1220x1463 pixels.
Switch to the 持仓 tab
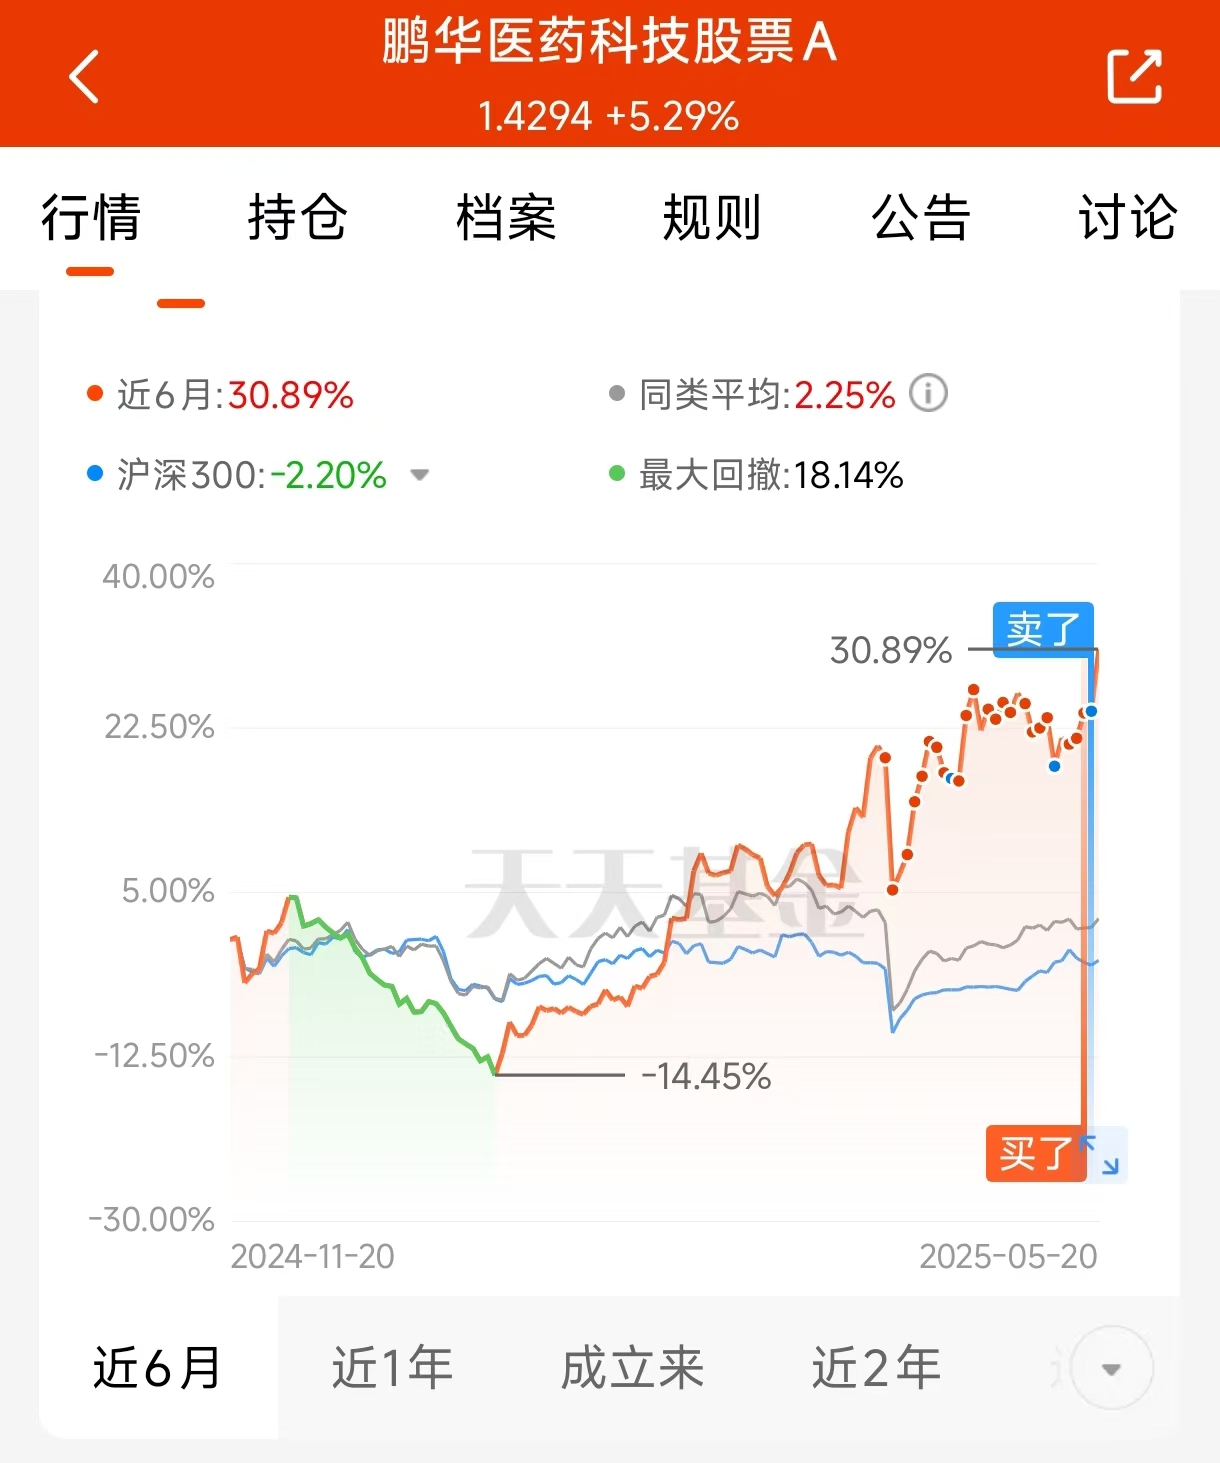tap(298, 218)
